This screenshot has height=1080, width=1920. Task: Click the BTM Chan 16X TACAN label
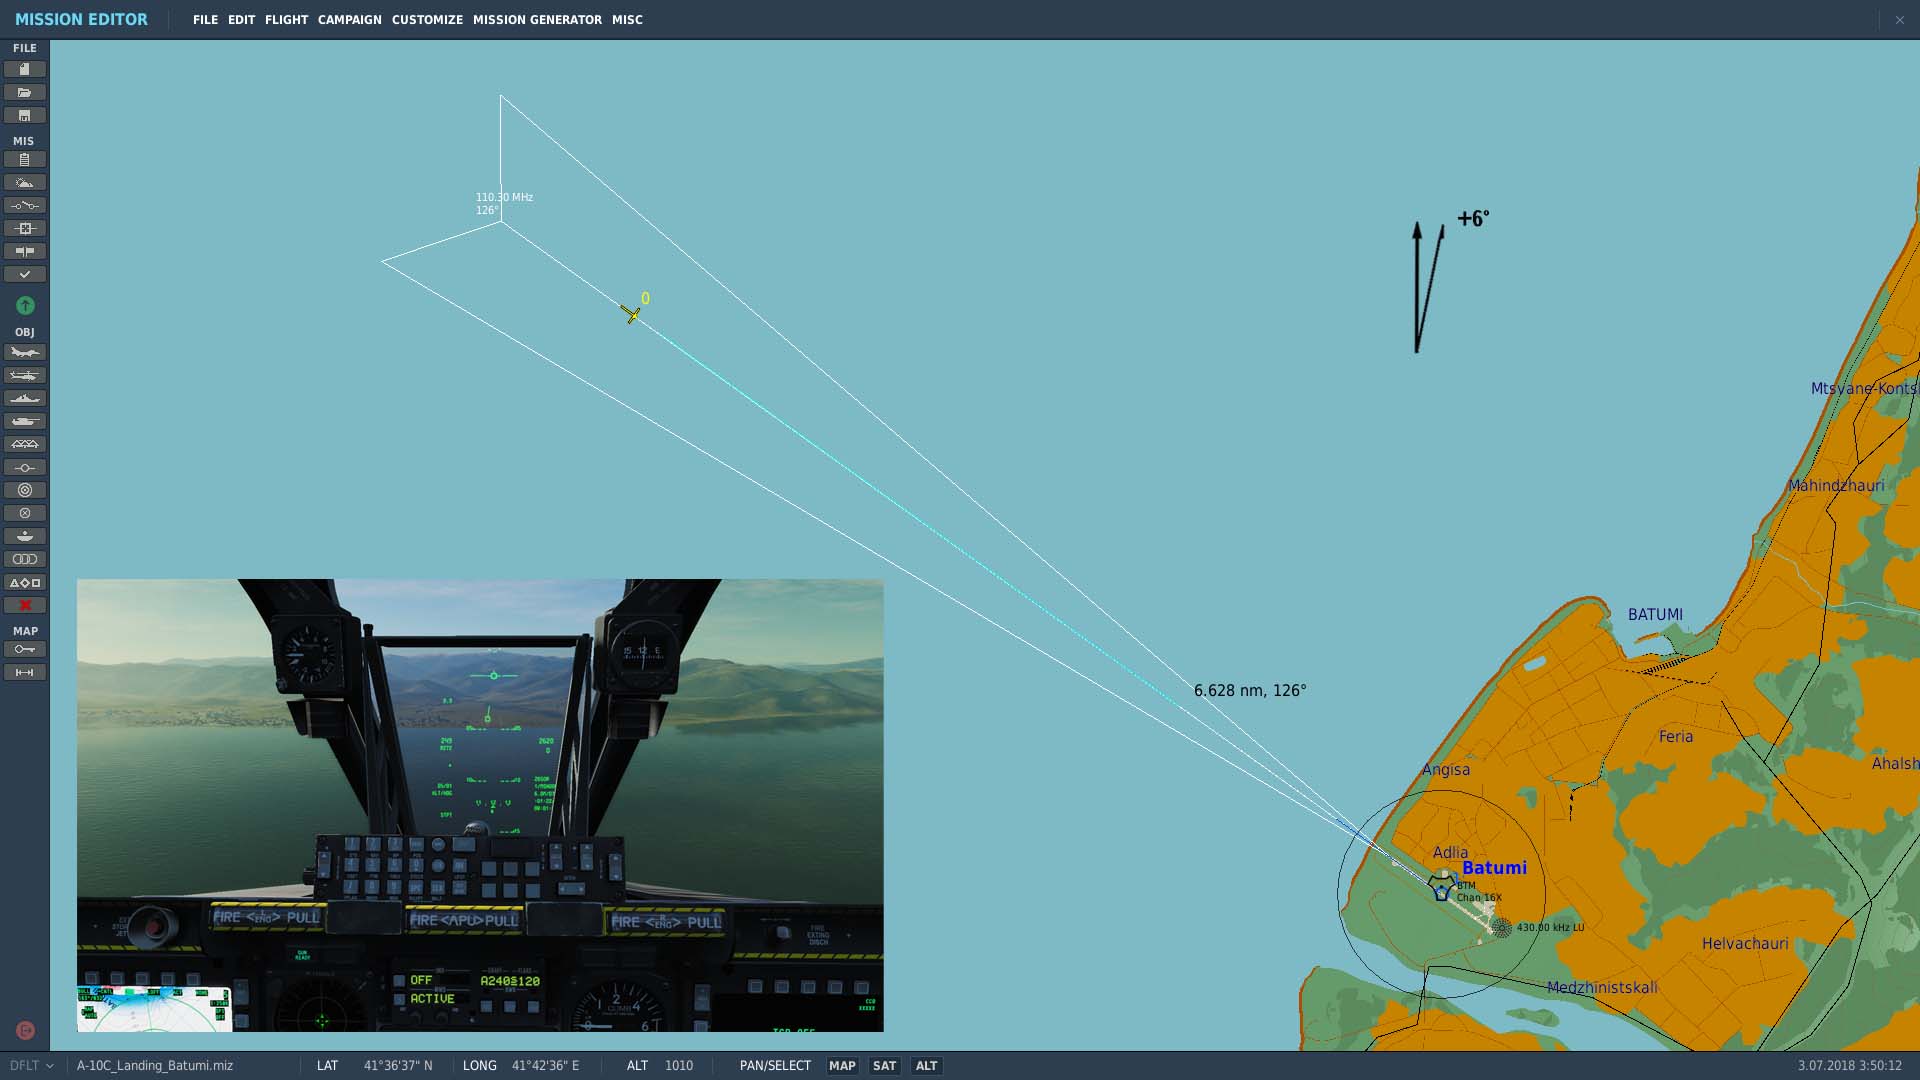tap(1479, 891)
